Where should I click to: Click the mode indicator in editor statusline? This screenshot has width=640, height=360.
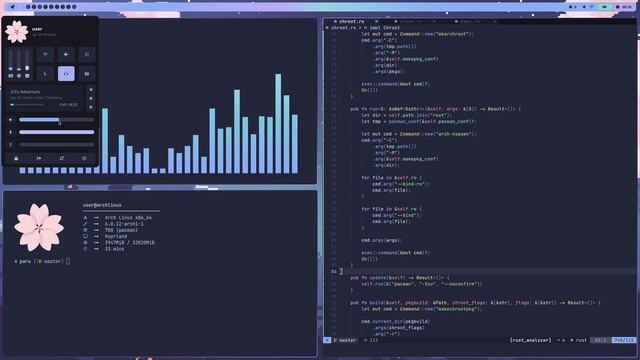click(x=327, y=340)
